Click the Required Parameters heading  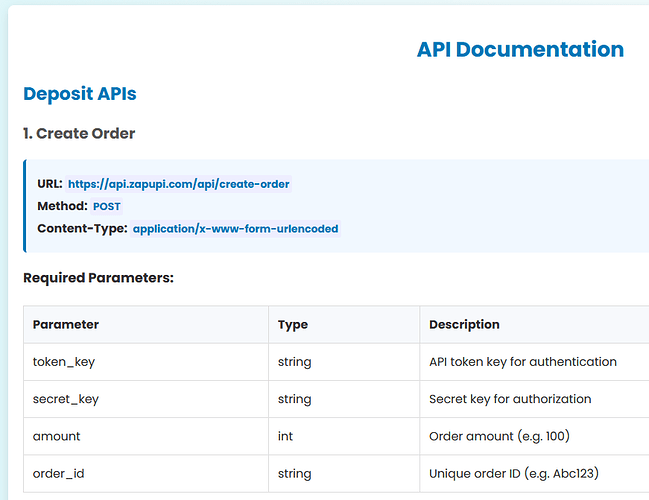pyautogui.click(x=98, y=277)
